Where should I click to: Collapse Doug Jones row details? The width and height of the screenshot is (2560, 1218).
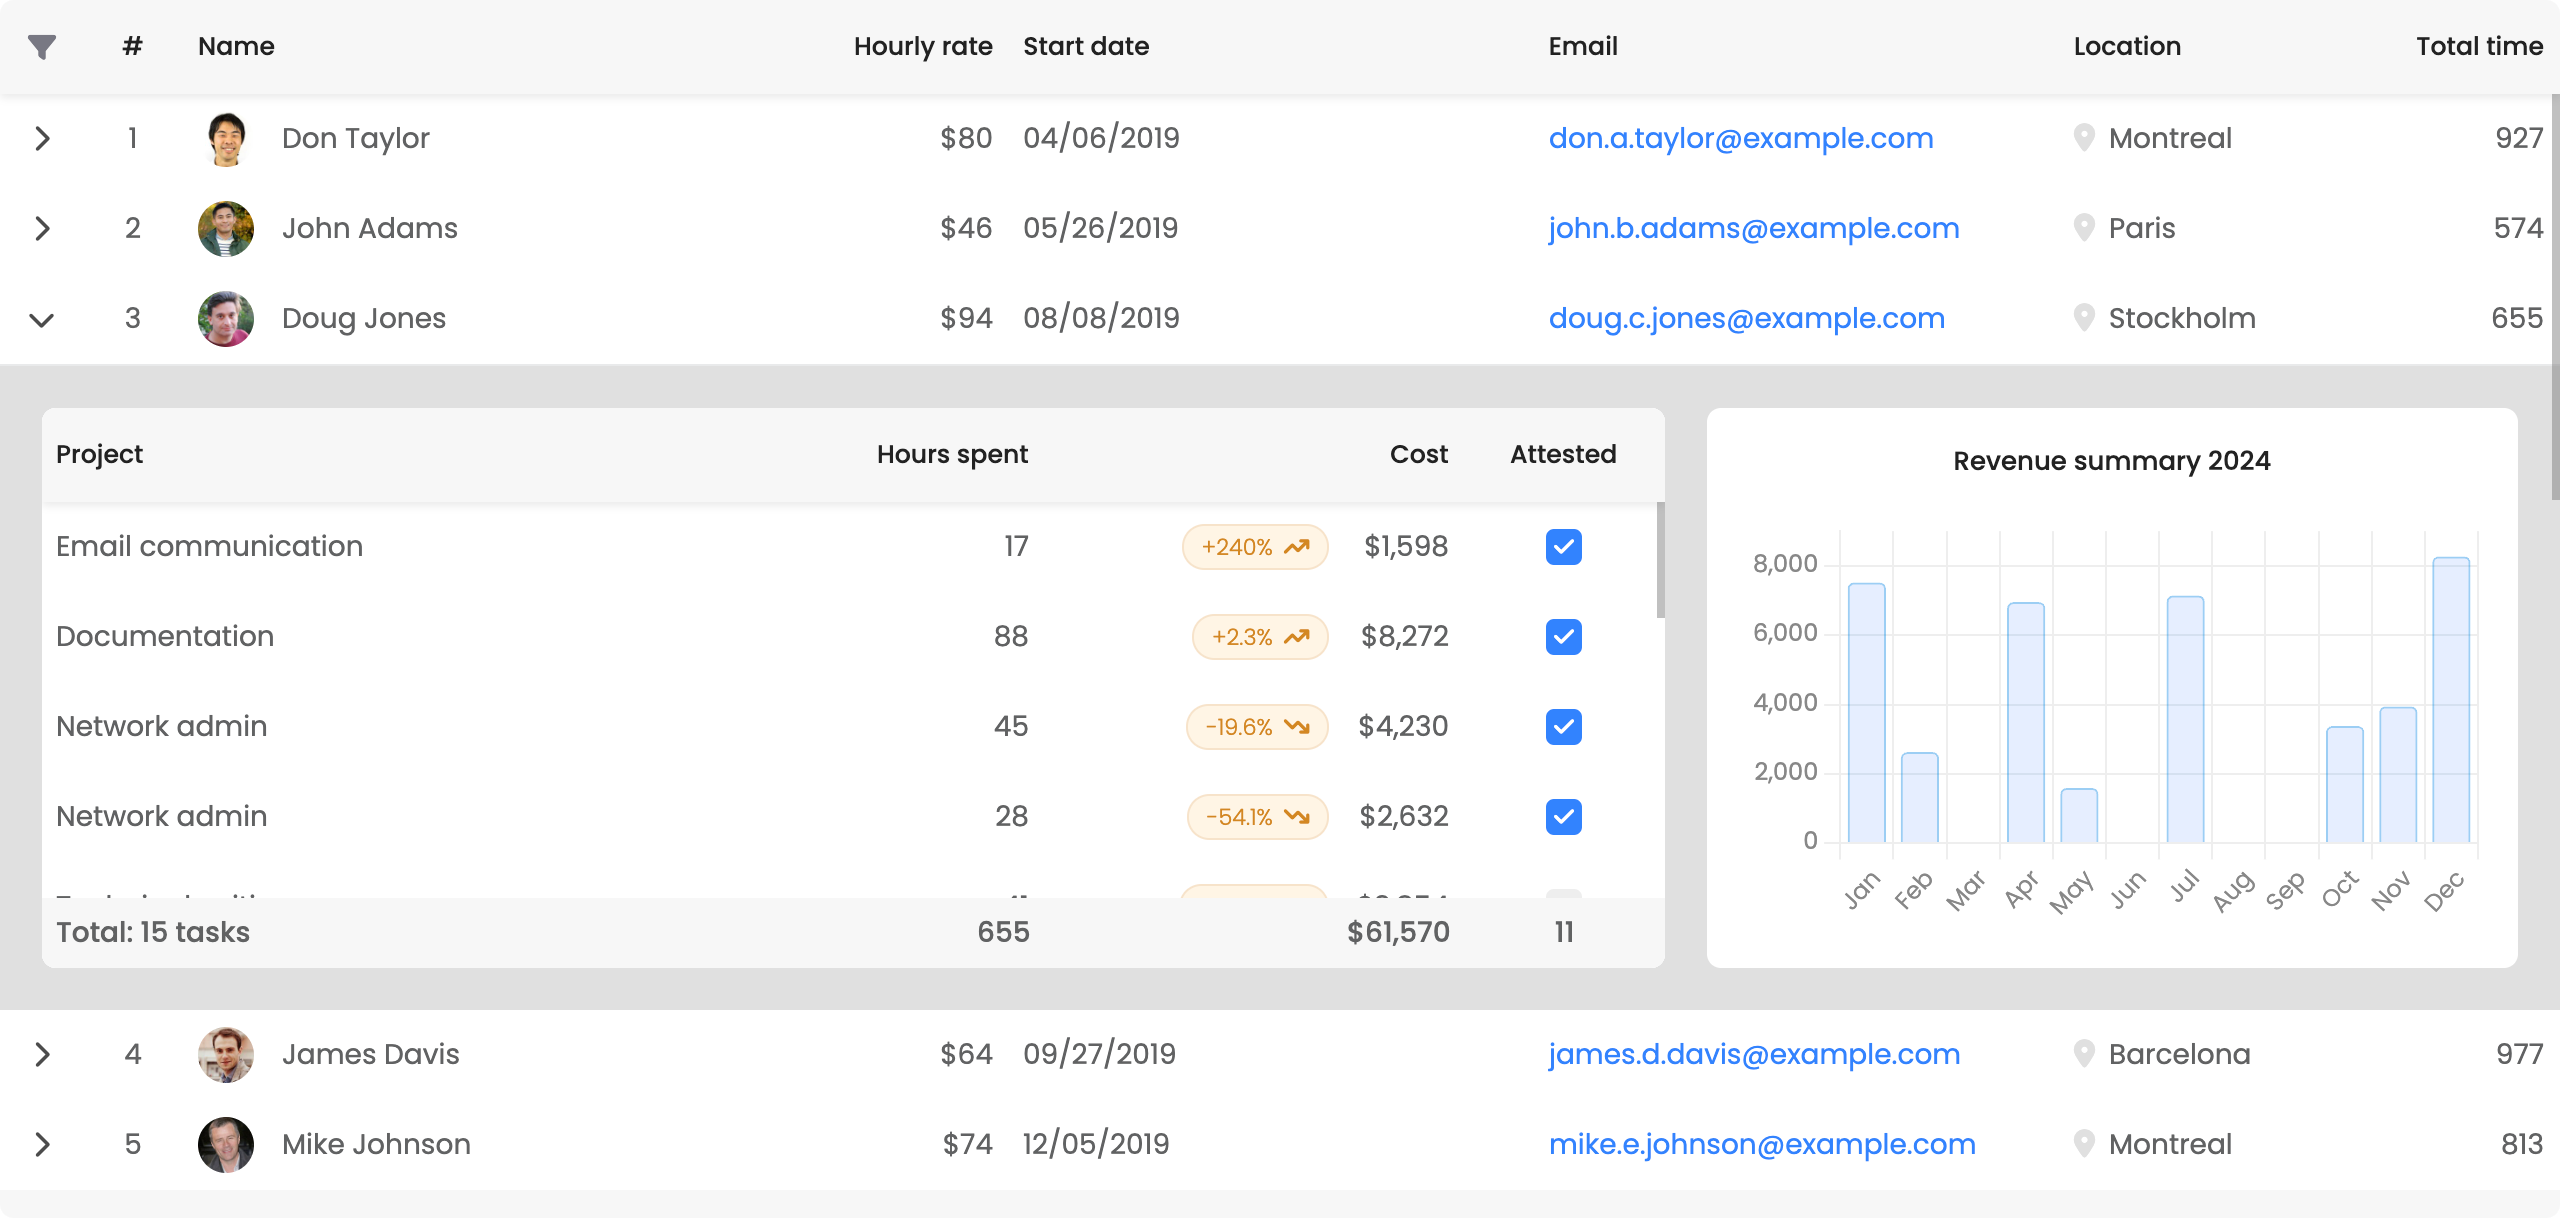point(42,320)
